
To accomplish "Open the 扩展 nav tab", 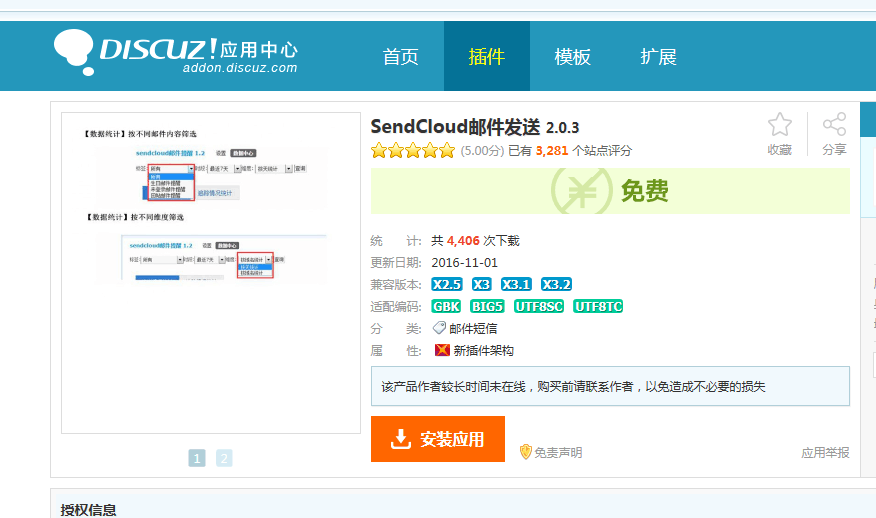I will (x=658, y=56).
